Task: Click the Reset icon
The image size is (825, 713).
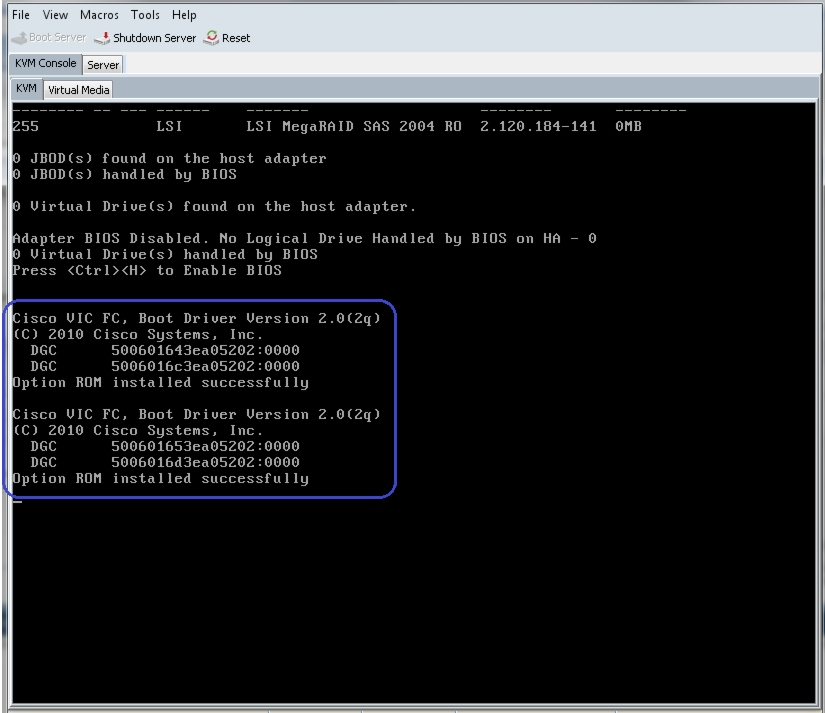Action: click(211, 37)
